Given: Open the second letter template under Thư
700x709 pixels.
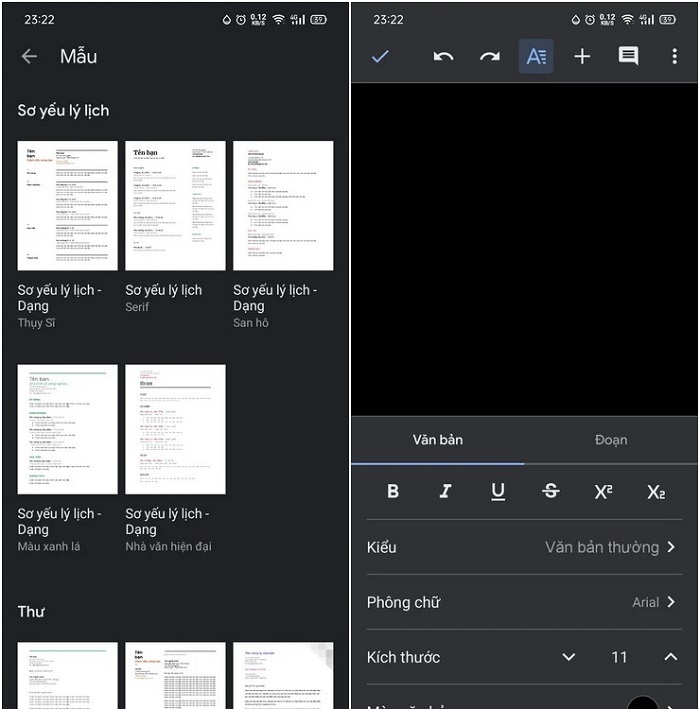Looking at the screenshot, I should pos(175,676).
